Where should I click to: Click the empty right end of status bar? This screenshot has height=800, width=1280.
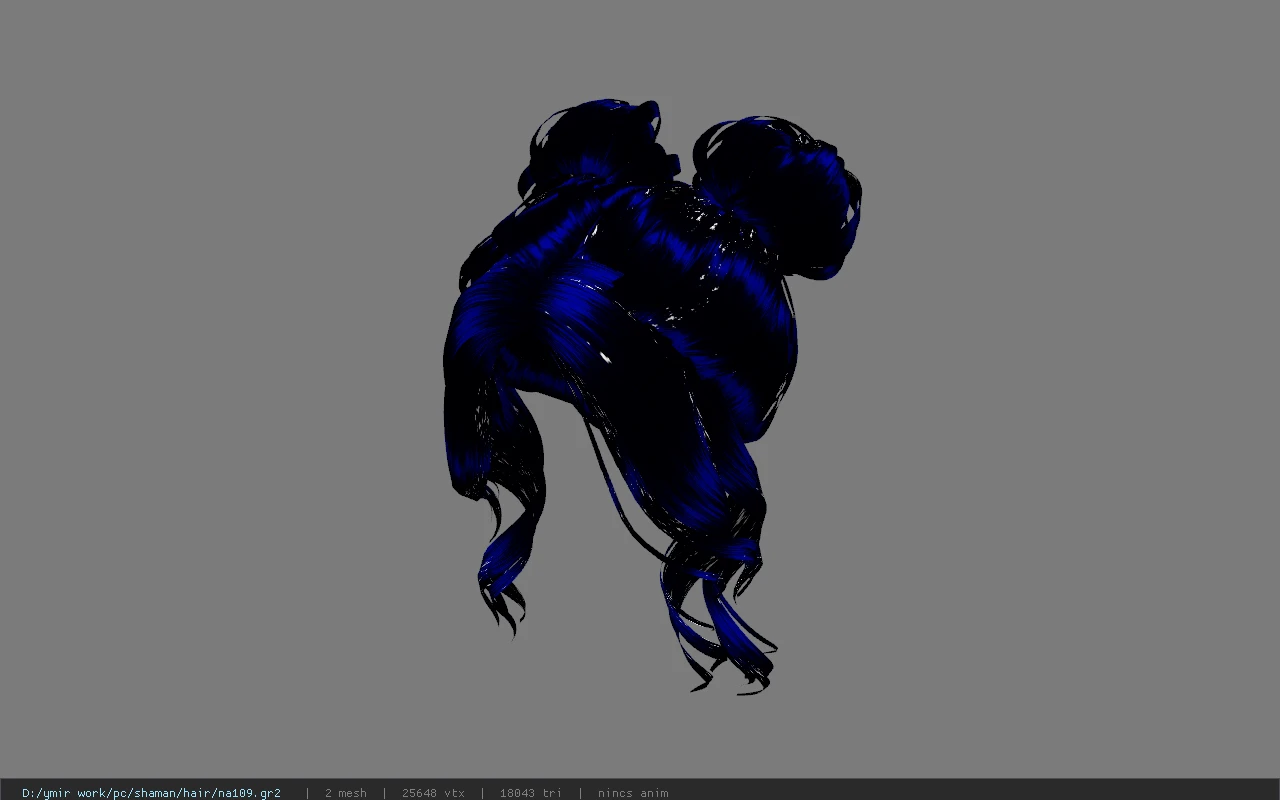point(975,793)
